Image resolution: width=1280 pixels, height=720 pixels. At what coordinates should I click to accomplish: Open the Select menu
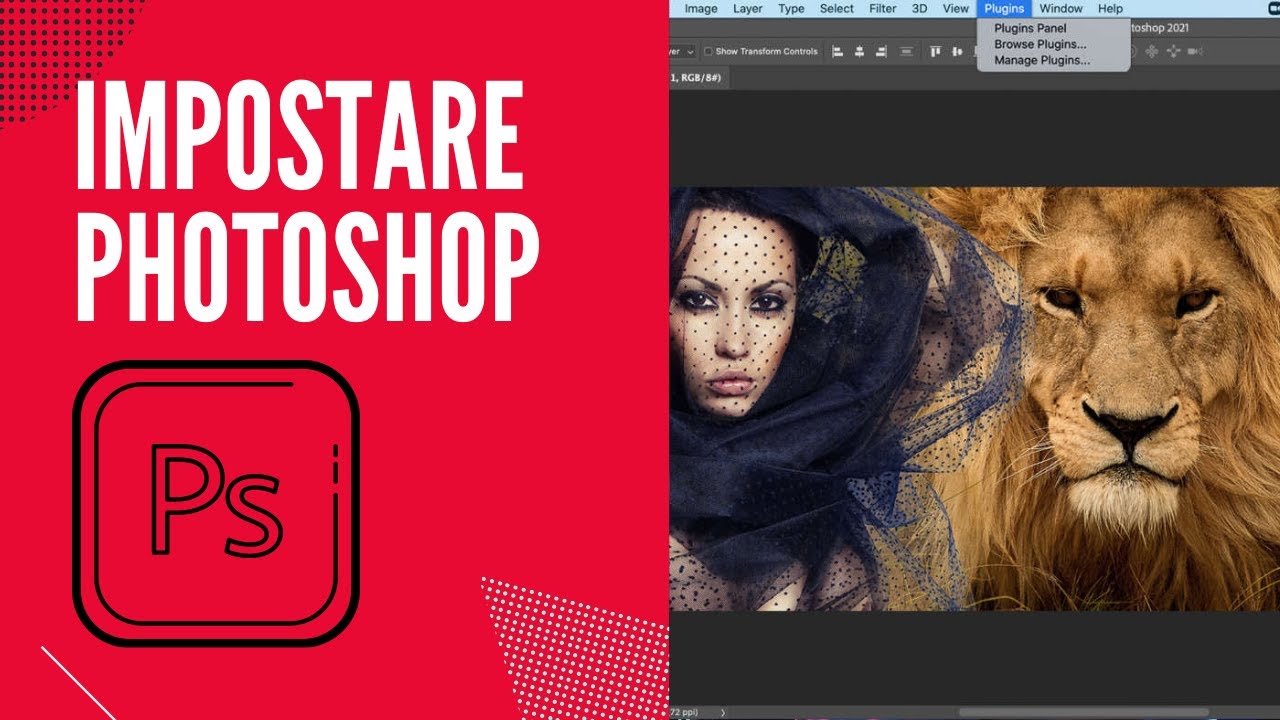pyautogui.click(x=837, y=8)
